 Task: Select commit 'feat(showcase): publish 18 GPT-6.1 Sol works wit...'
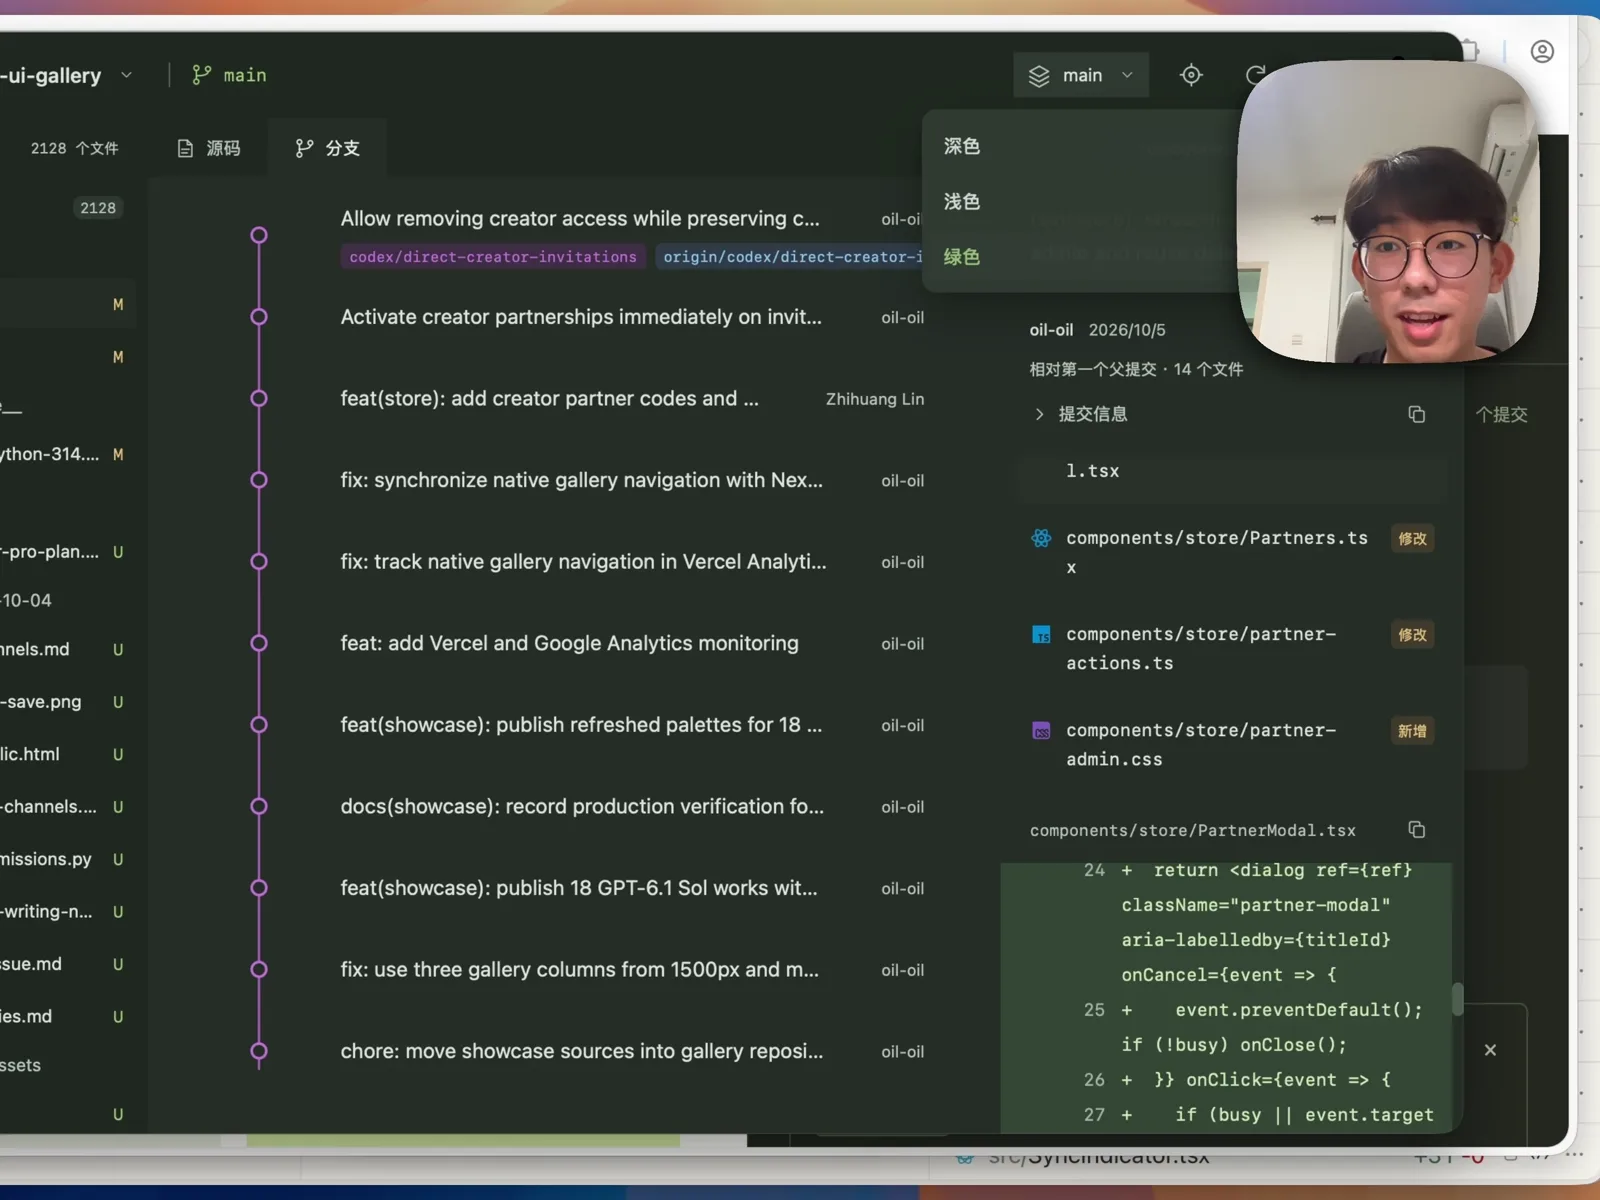coord(579,888)
